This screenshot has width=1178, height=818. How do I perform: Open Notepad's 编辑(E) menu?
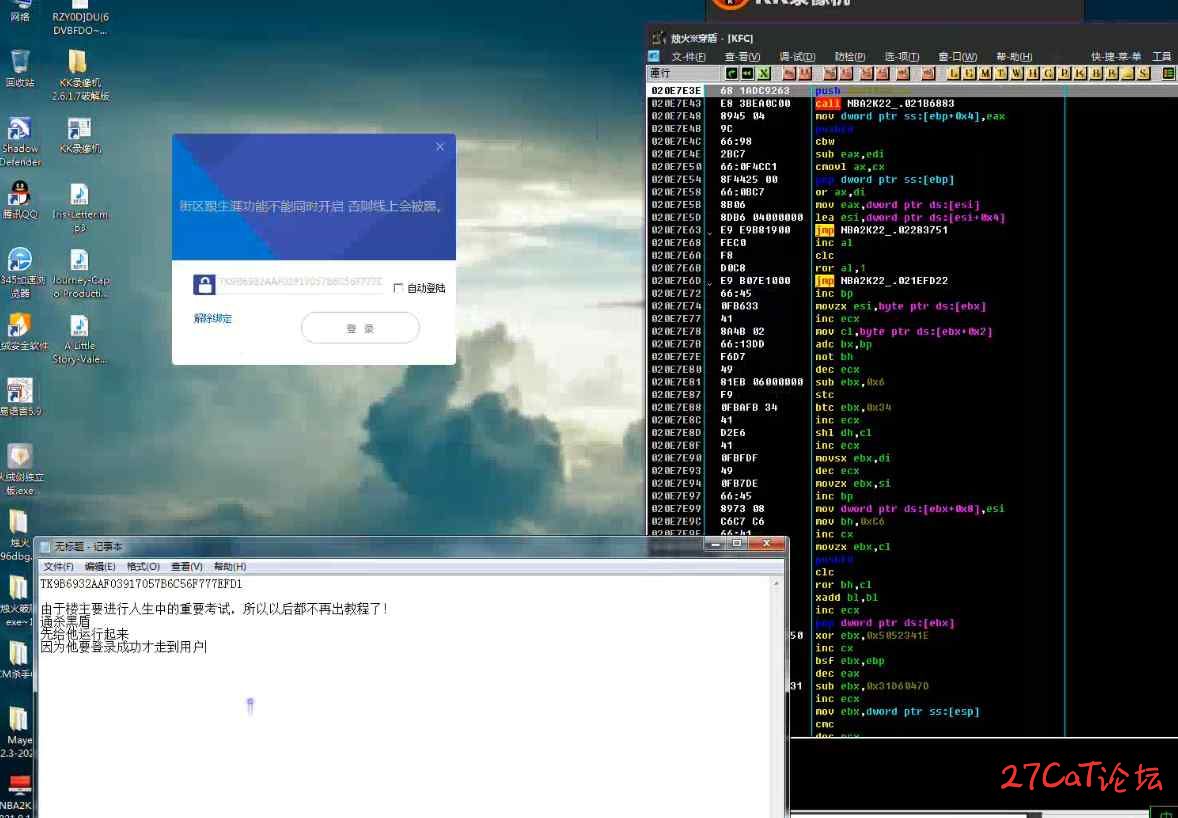(100, 566)
